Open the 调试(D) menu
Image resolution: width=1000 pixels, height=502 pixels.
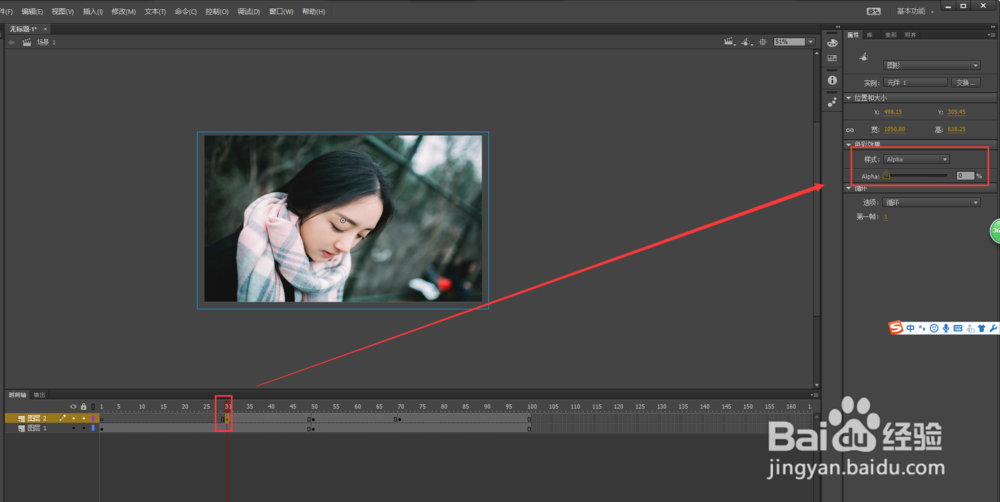[x=249, y=11]
